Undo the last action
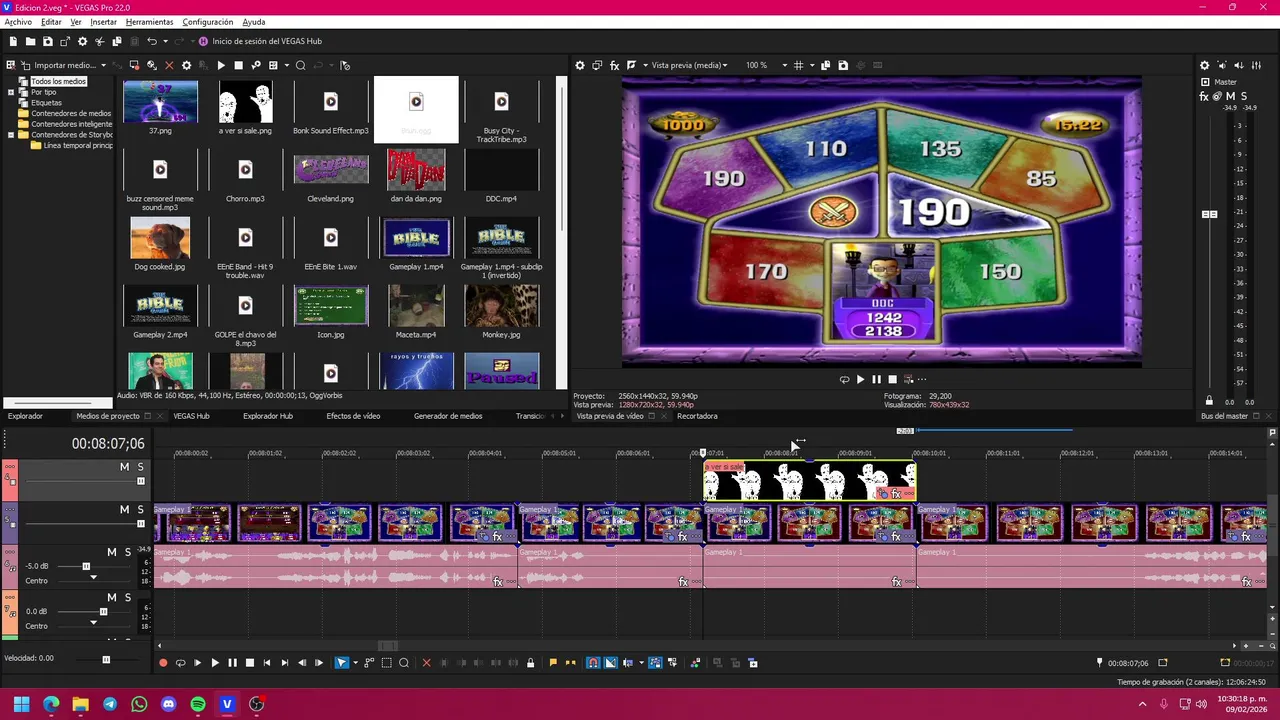 152,41
